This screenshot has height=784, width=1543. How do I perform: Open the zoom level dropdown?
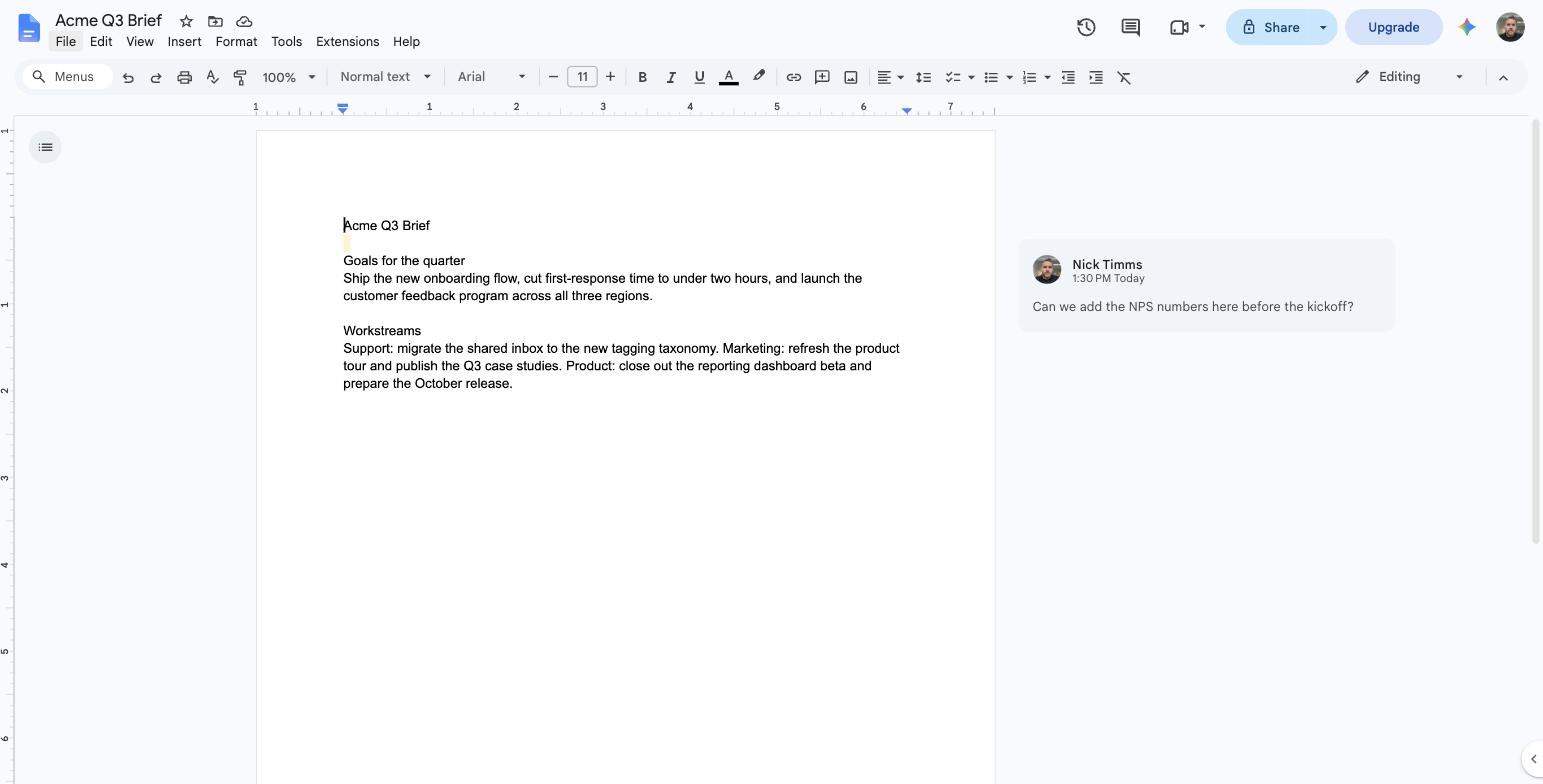coord(289,77)
